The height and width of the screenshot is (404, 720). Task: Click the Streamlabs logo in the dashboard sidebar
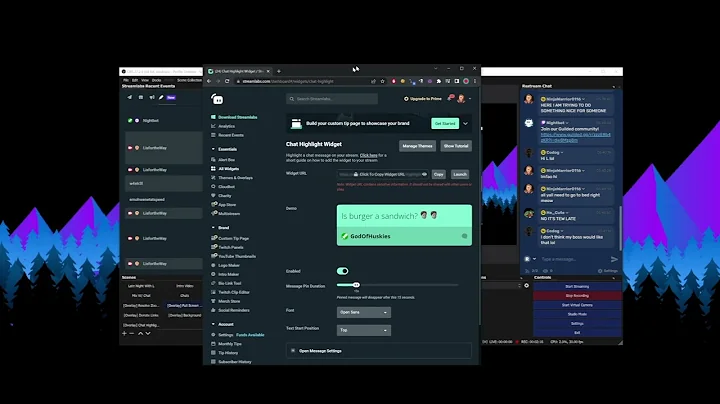coord(217,99)
